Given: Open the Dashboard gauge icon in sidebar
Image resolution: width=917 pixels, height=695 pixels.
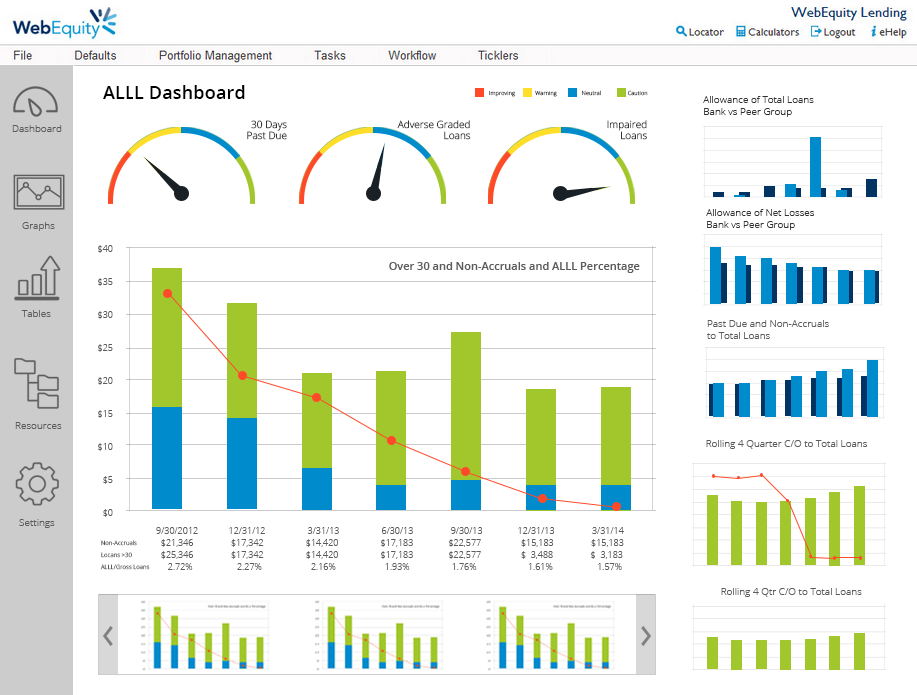Looking at the screenshot, I should tap(37, 102).
